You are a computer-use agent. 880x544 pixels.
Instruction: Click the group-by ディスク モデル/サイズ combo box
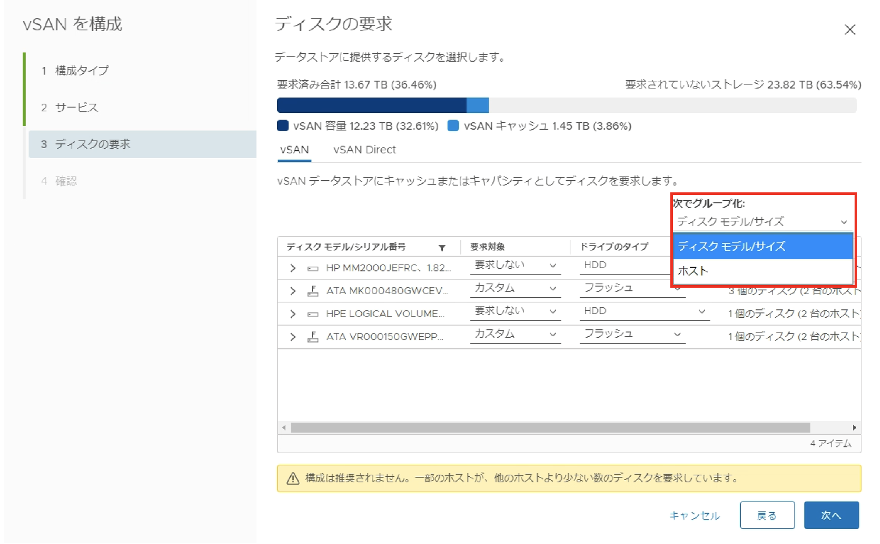pyautogui.click(x=762, y=222)
